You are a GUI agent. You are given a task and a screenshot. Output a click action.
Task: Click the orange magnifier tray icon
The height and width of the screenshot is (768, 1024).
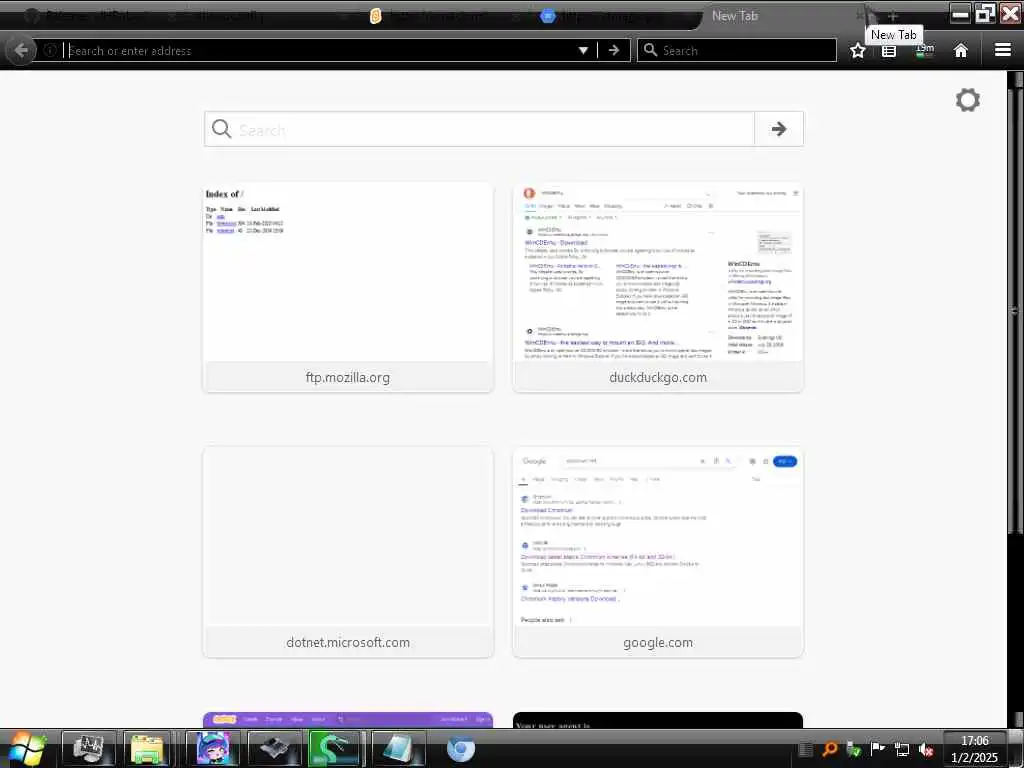[829, 749]
